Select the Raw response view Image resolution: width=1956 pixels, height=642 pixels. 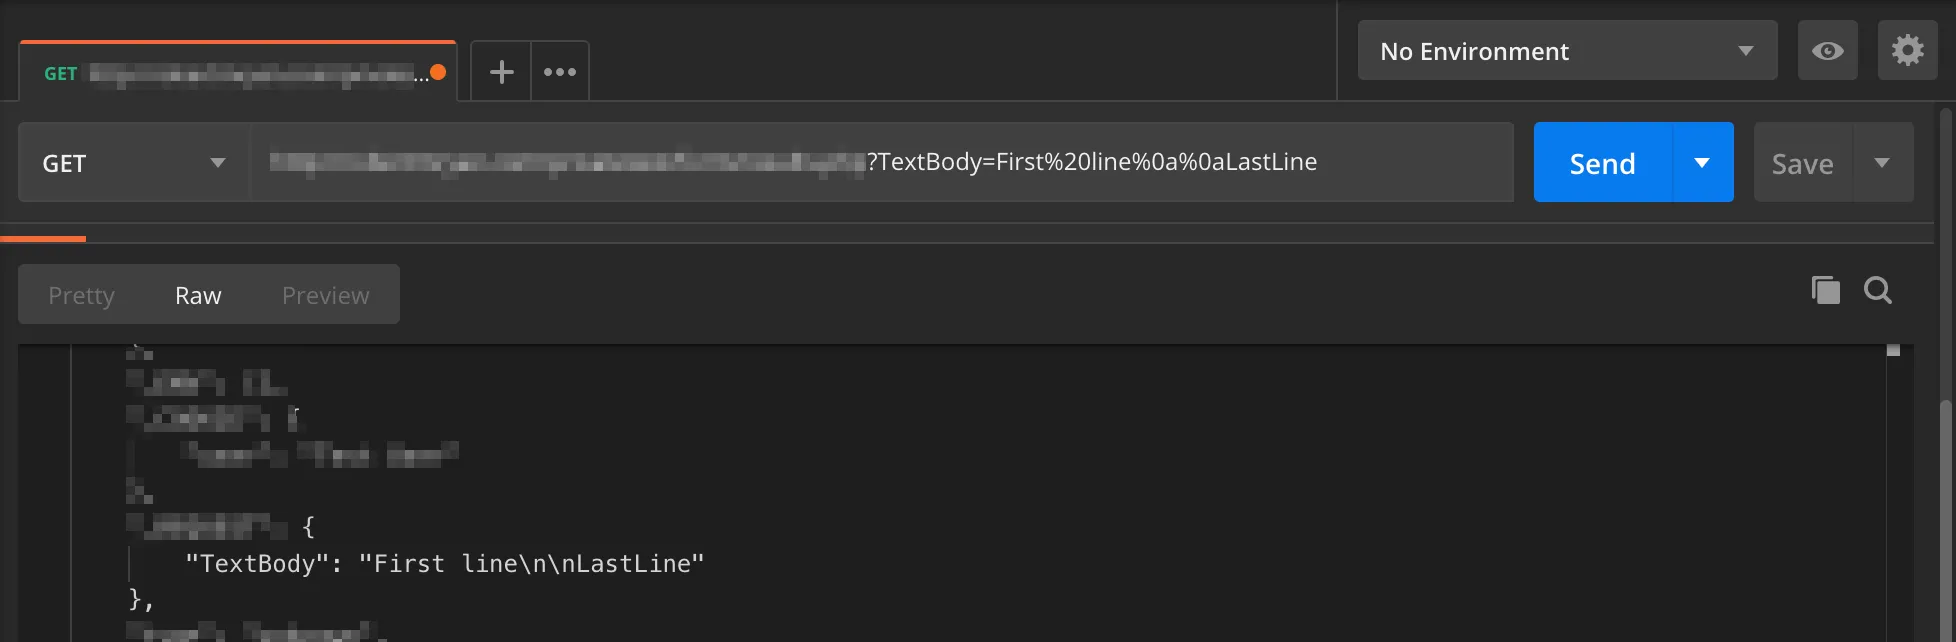tap(198, 295)
